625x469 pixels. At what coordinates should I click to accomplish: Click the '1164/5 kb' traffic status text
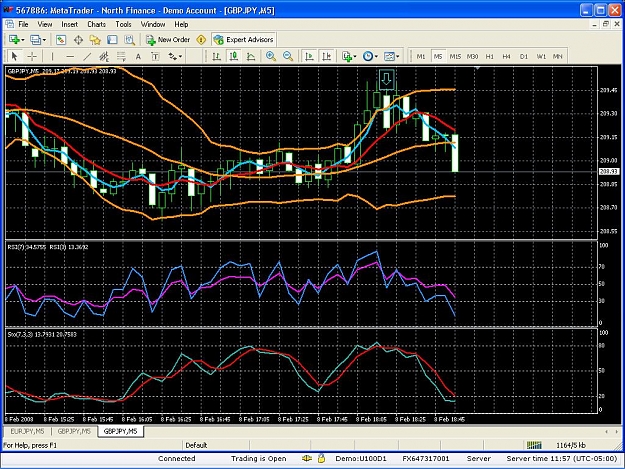point(571,445)
